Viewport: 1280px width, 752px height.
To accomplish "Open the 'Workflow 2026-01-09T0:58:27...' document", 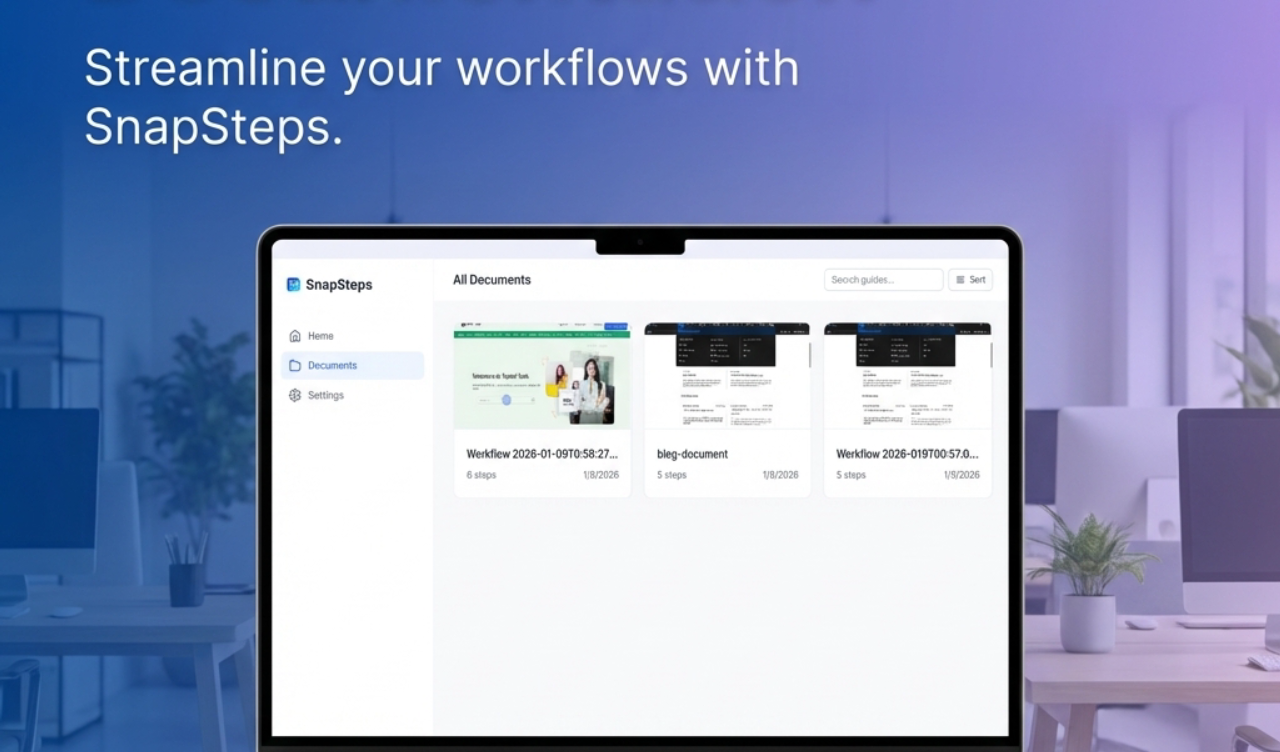I will [543, 453].
